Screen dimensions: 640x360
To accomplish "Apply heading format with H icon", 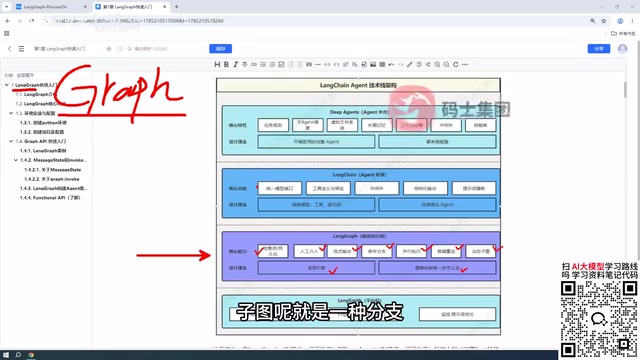I will tap(217, 64).
